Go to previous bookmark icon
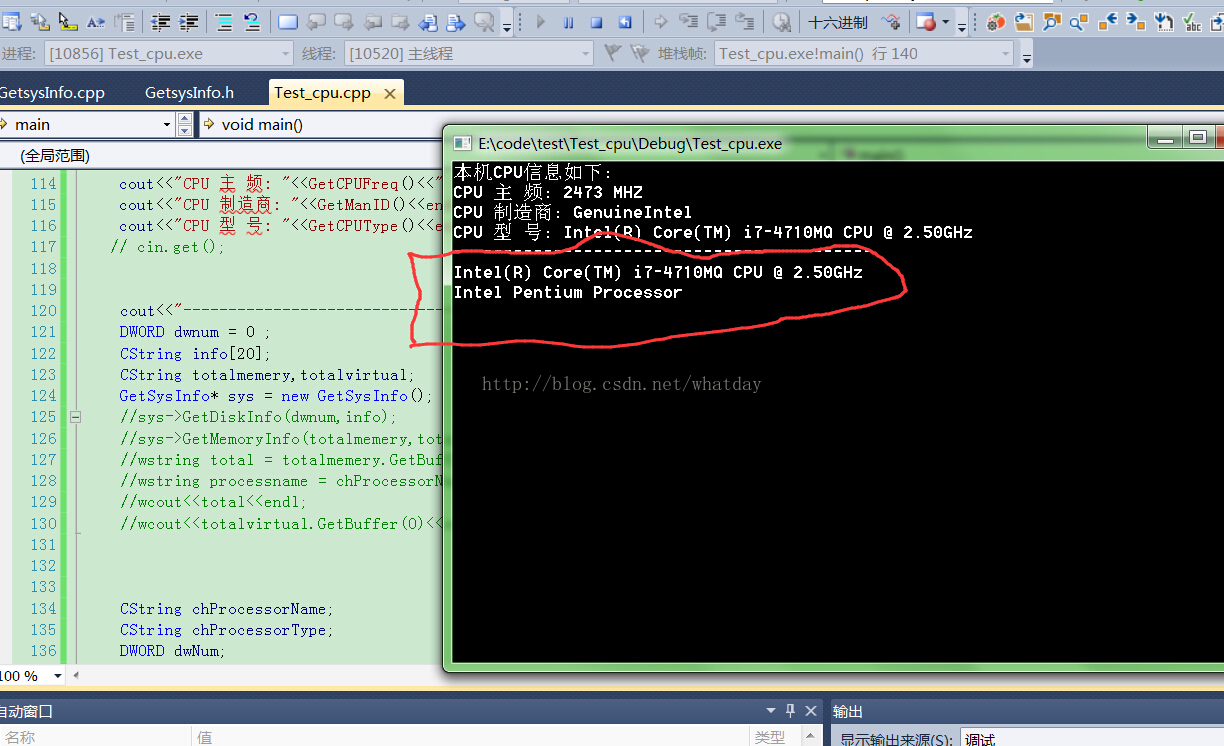The height and width of the screenshot is (746, 1224). (316, 22)
